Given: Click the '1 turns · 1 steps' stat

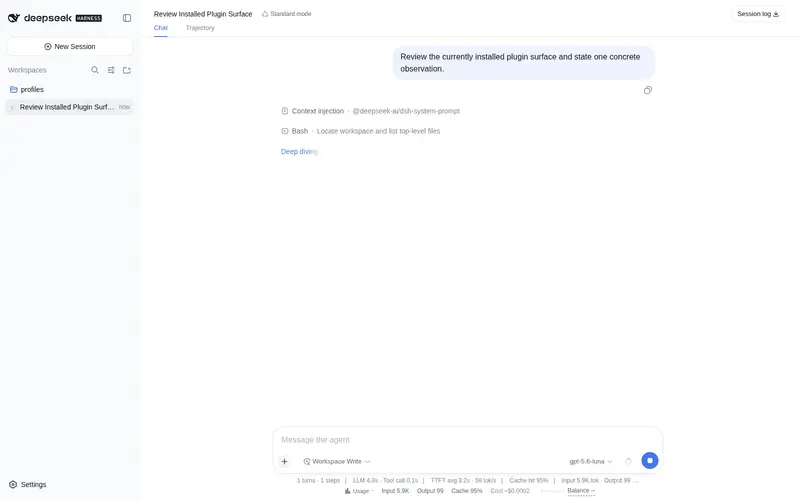Looking at the screenshot, I should 318,481.
